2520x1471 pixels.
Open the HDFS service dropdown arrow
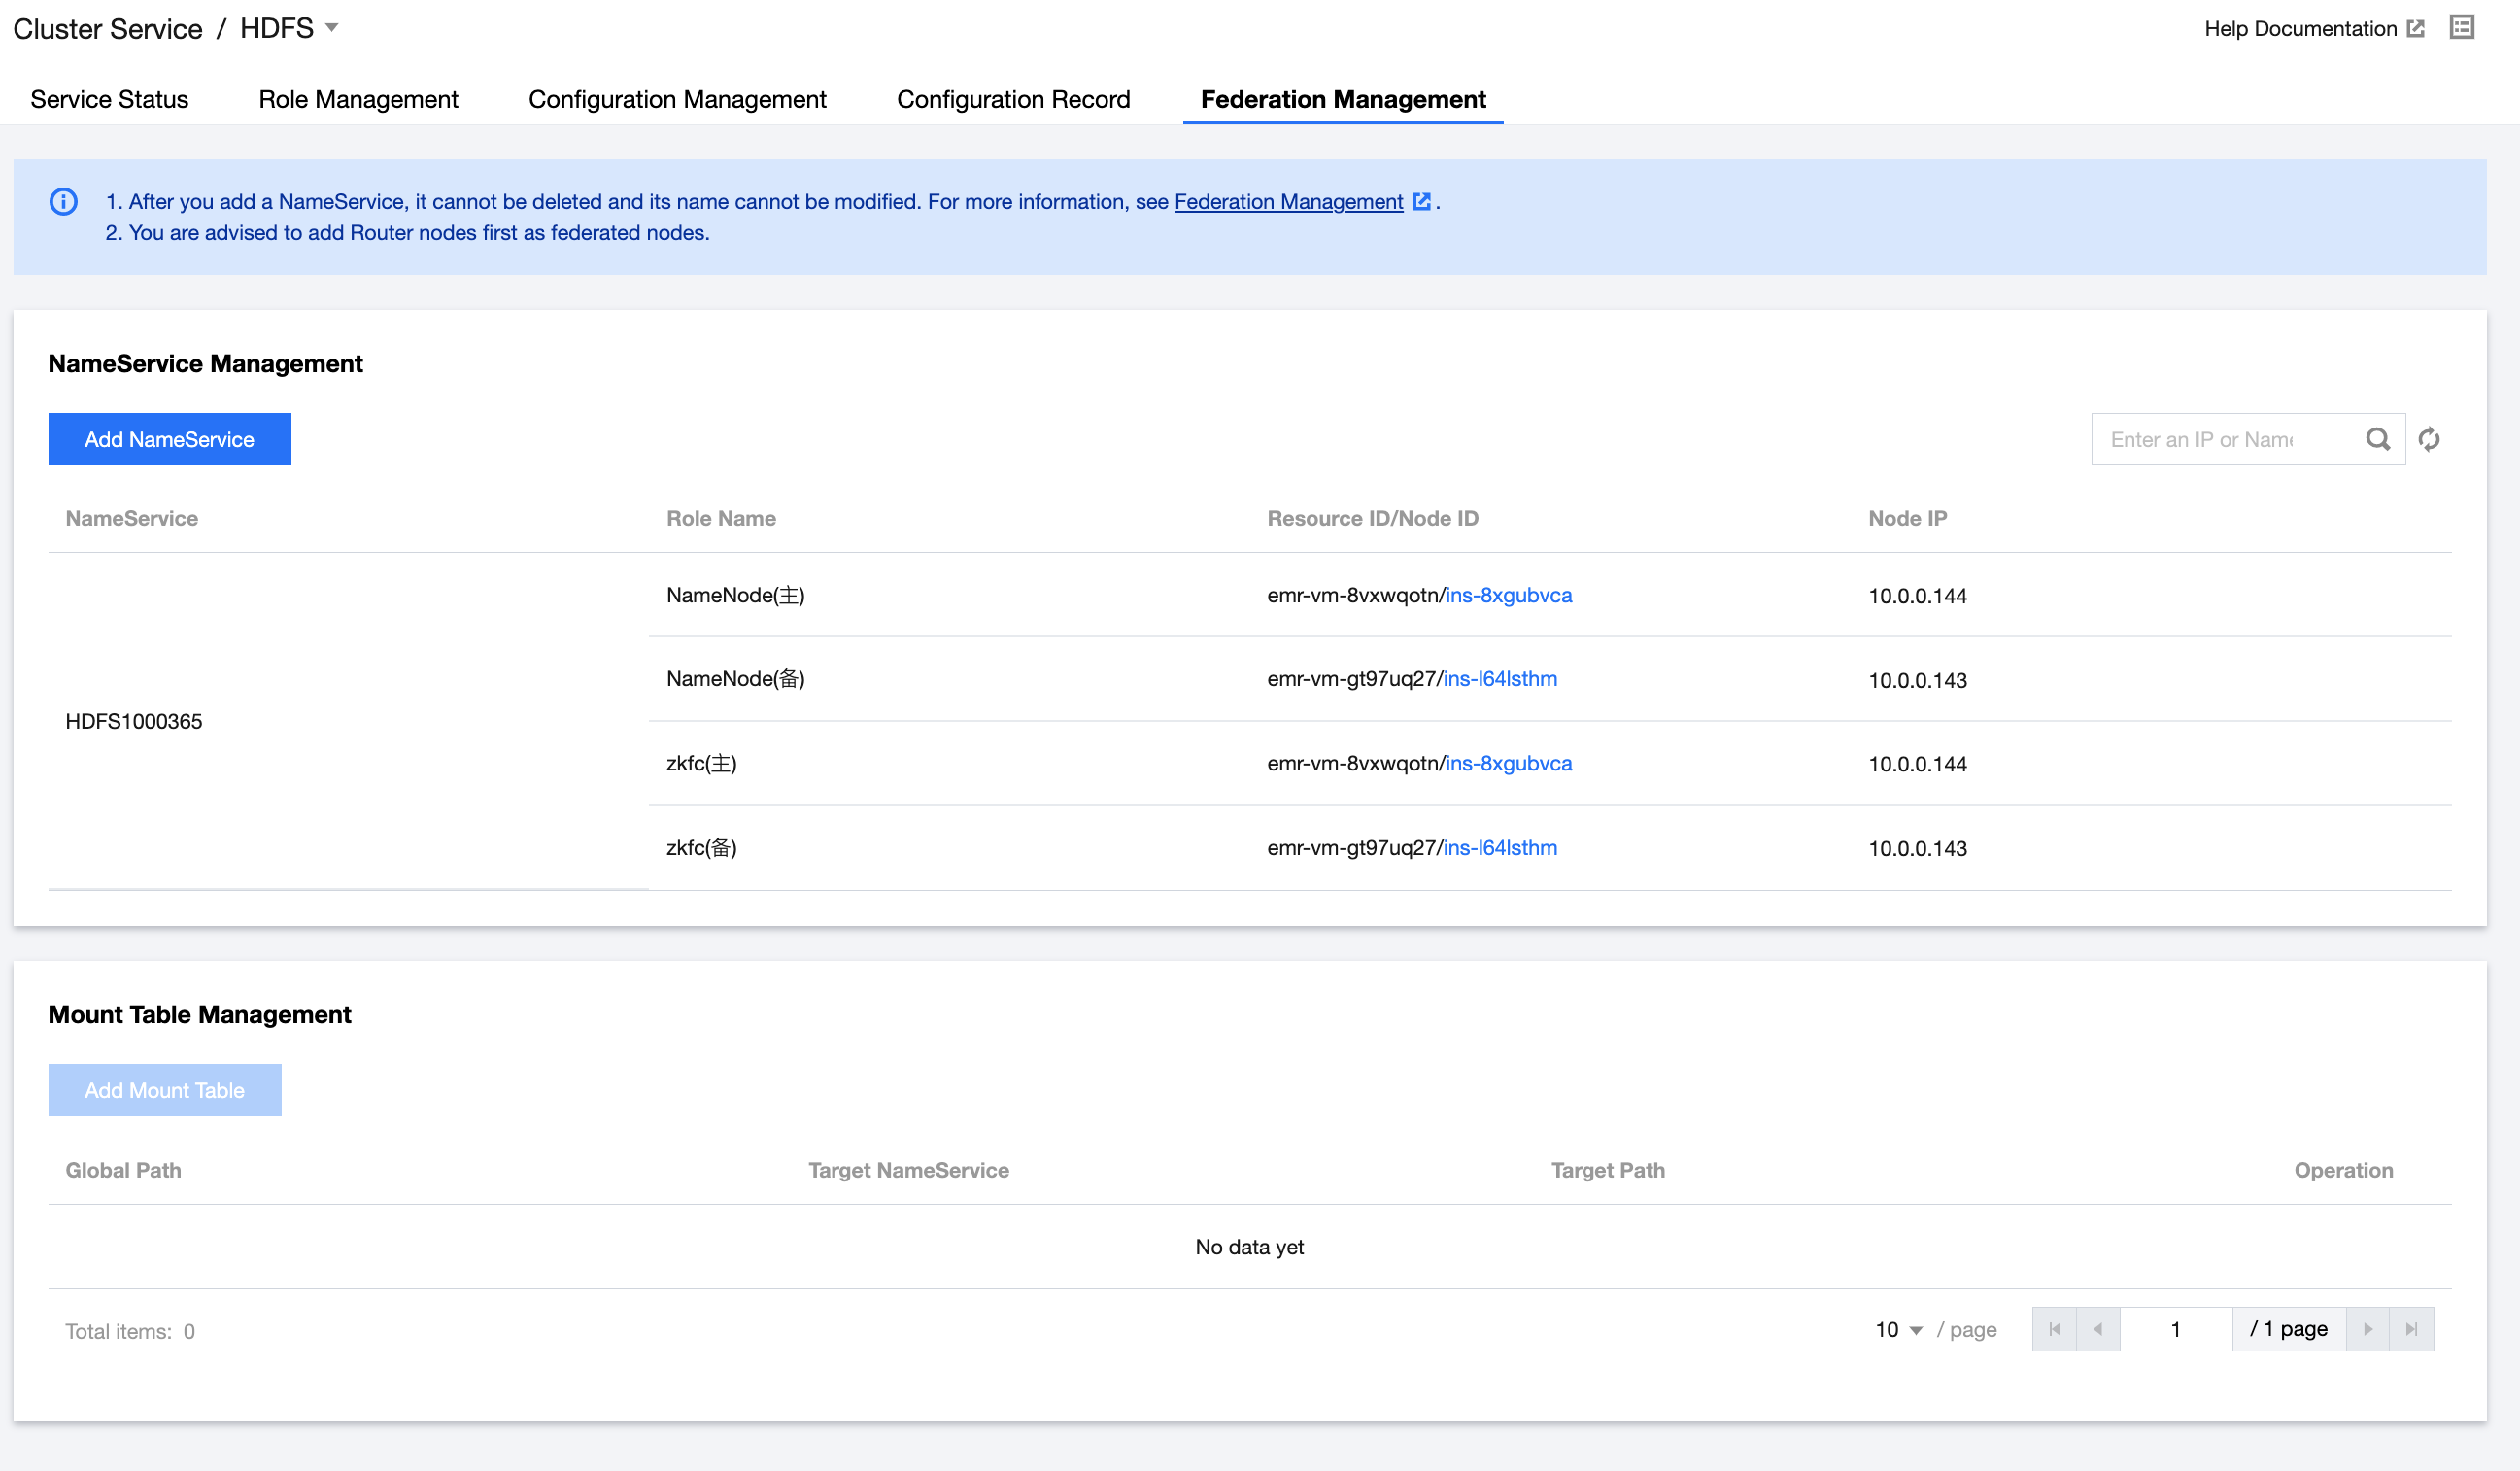click(x=332, y=28)
